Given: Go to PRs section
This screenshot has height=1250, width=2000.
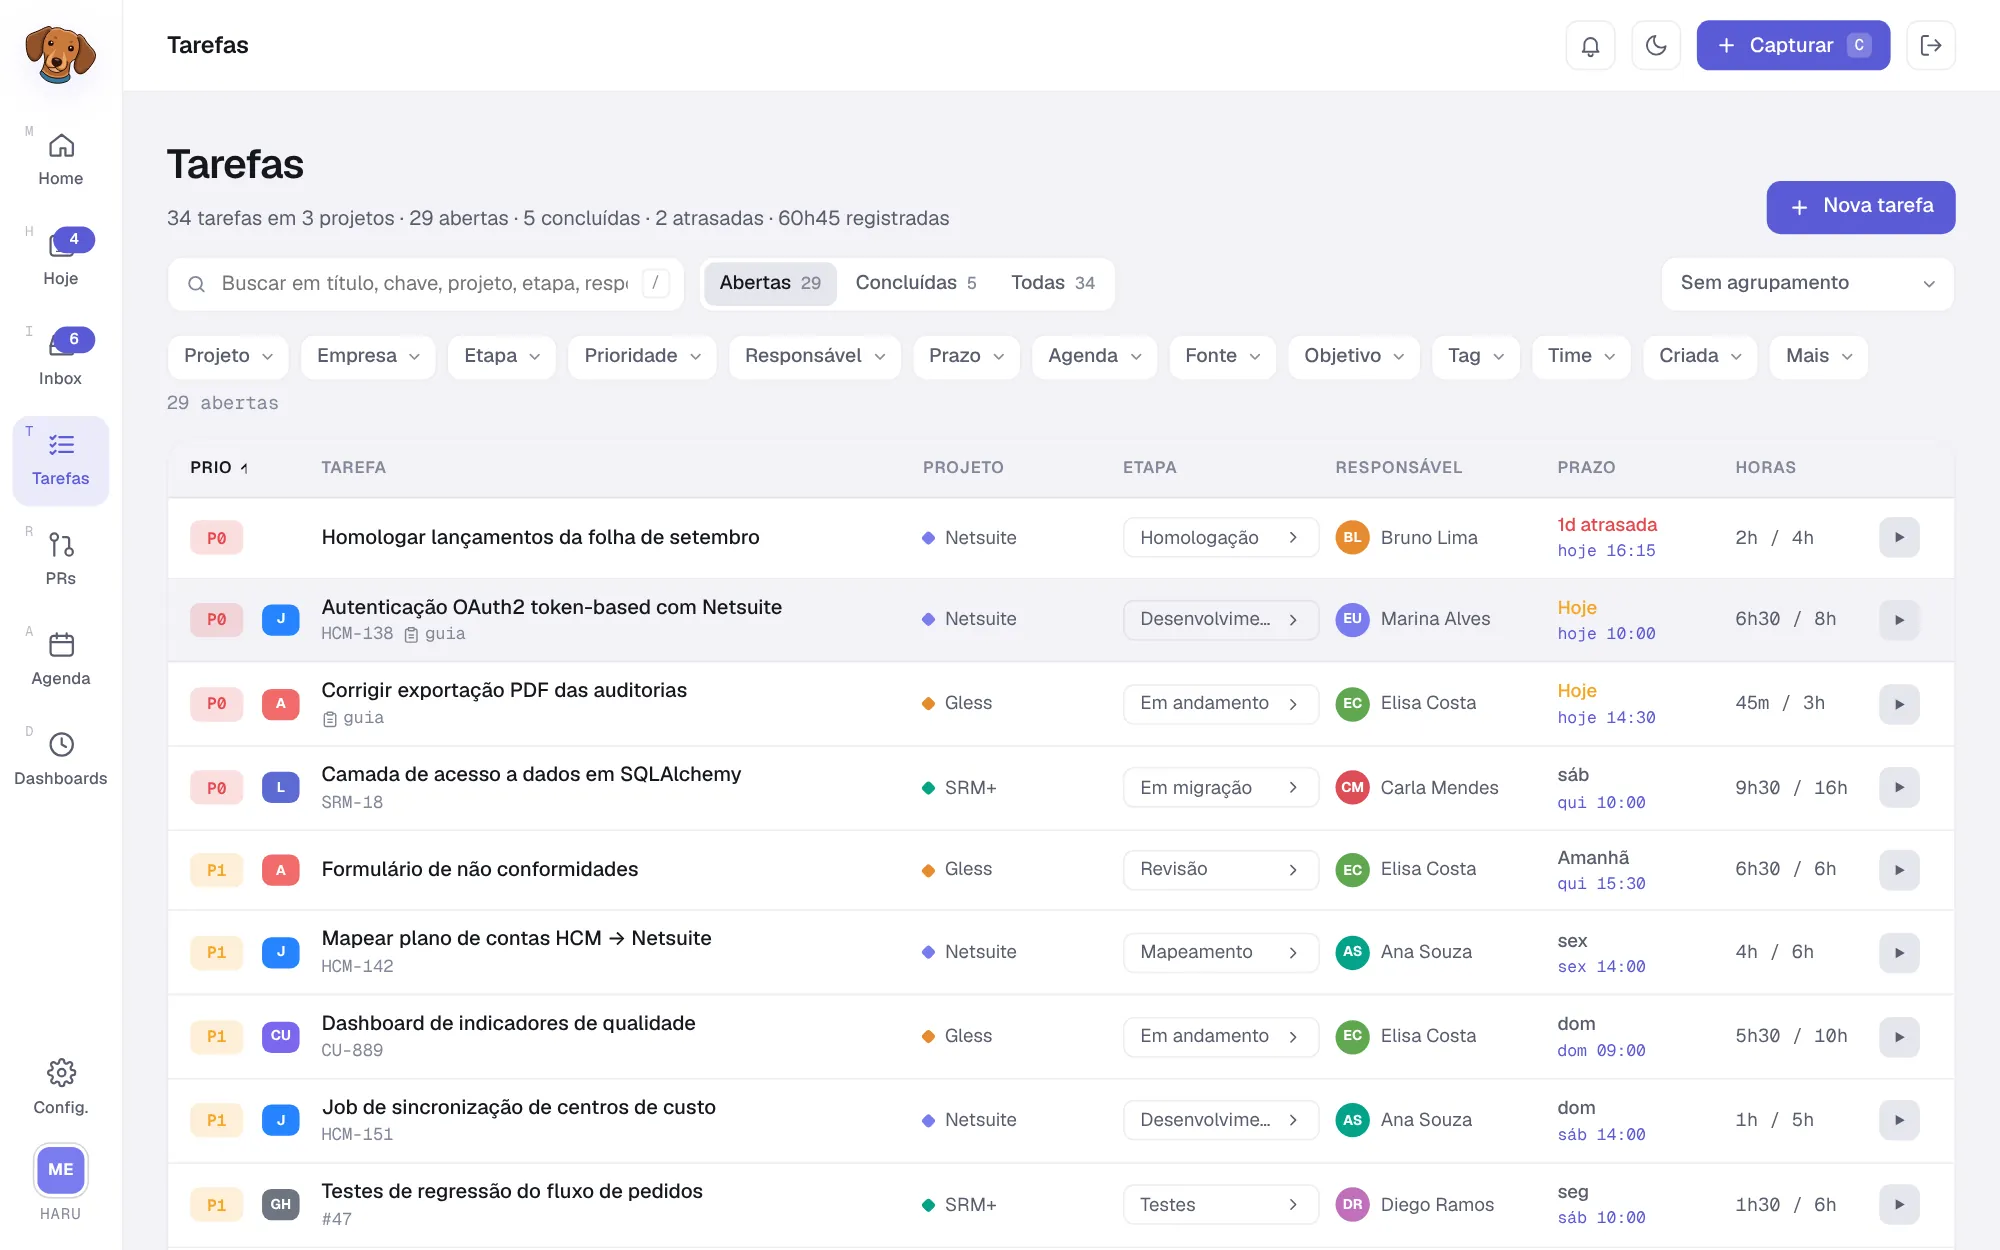Looking at the screenshot, I should 61,560.
